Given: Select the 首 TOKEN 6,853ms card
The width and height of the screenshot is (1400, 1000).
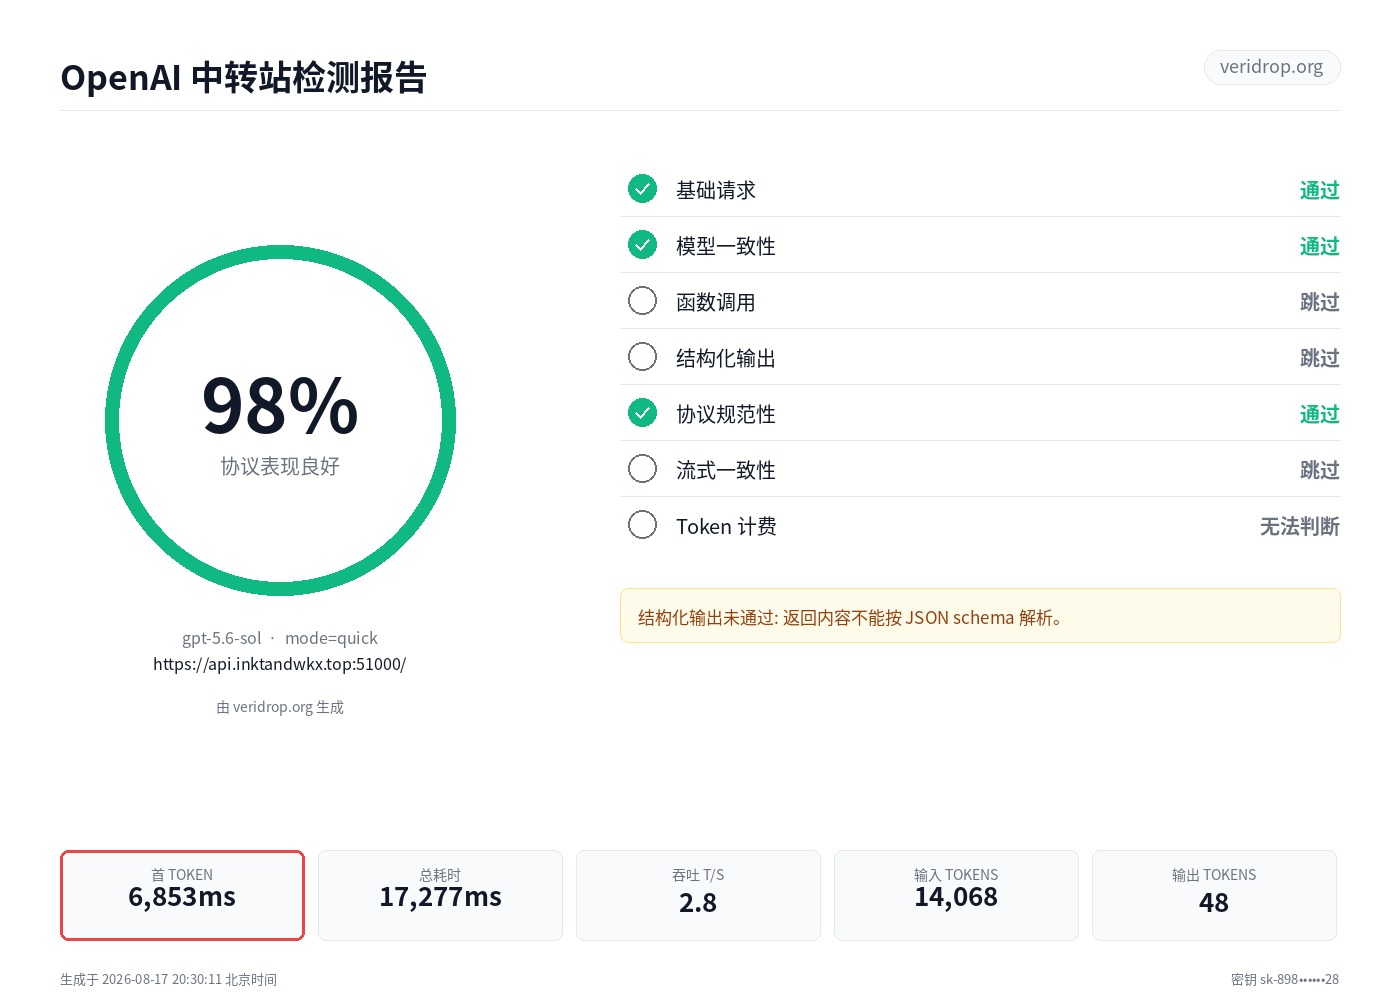Looking at the screenshot, I should (x=182, y=895).
